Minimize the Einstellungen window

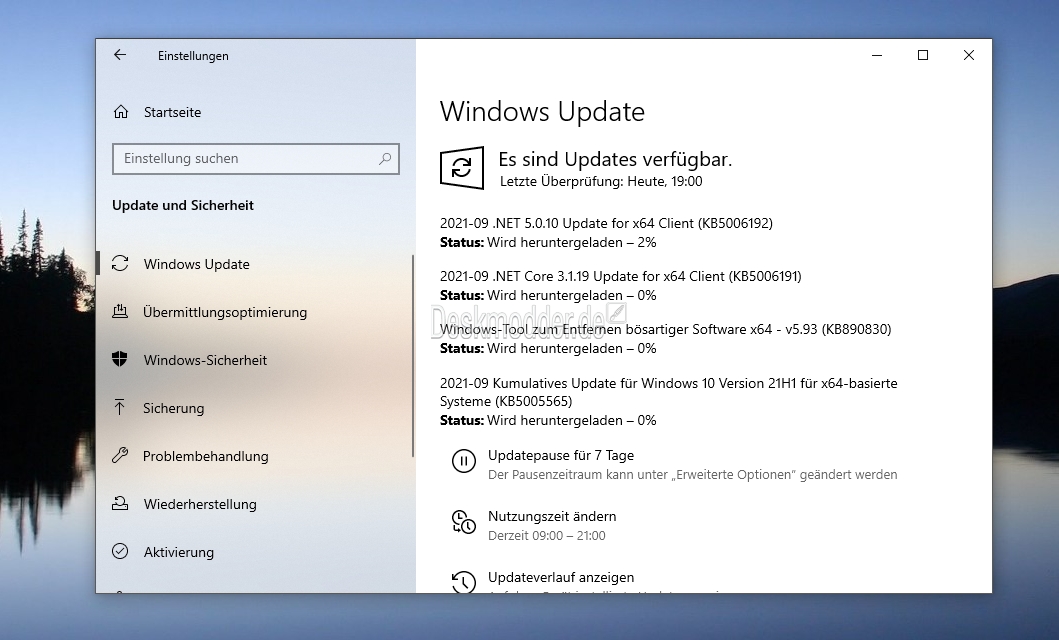coord(877,55)
